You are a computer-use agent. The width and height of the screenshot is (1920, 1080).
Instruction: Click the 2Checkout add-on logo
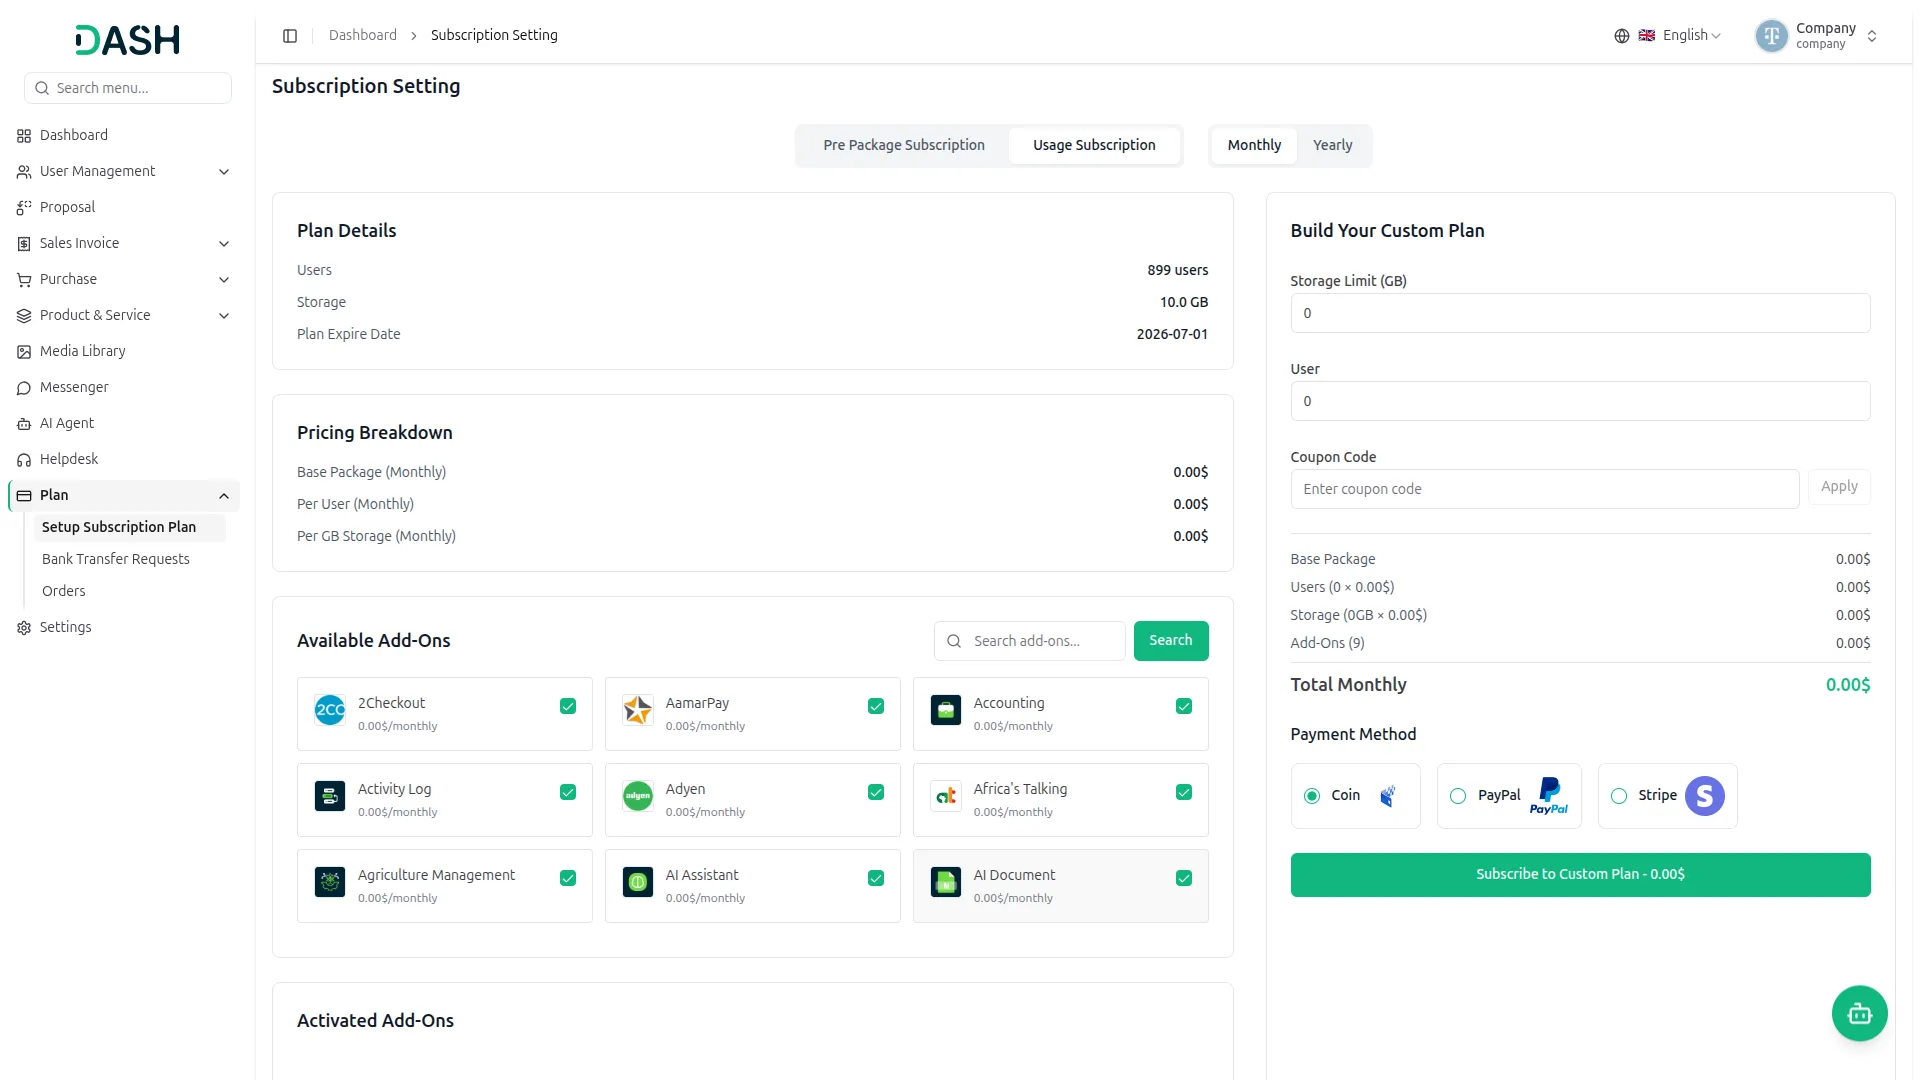pos(330,710)
